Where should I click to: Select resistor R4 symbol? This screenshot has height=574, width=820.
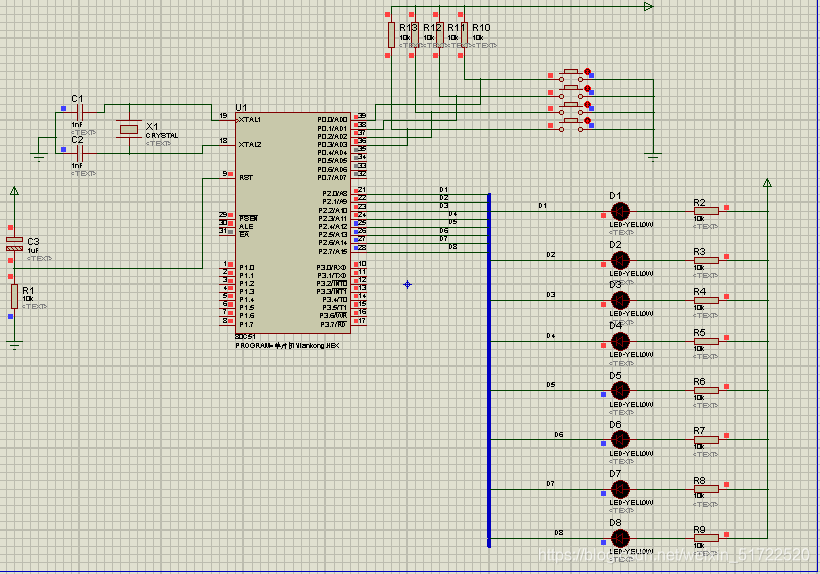pos(707,301)
